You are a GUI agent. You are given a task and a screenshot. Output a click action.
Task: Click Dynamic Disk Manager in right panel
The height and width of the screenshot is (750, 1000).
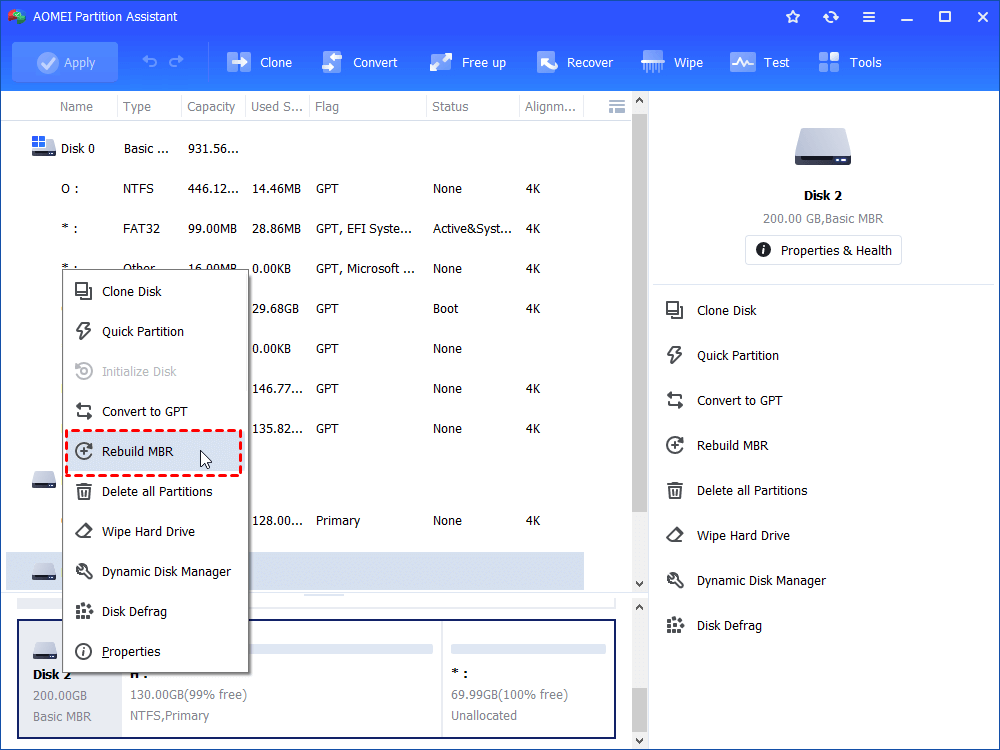(x=746, y=580)
